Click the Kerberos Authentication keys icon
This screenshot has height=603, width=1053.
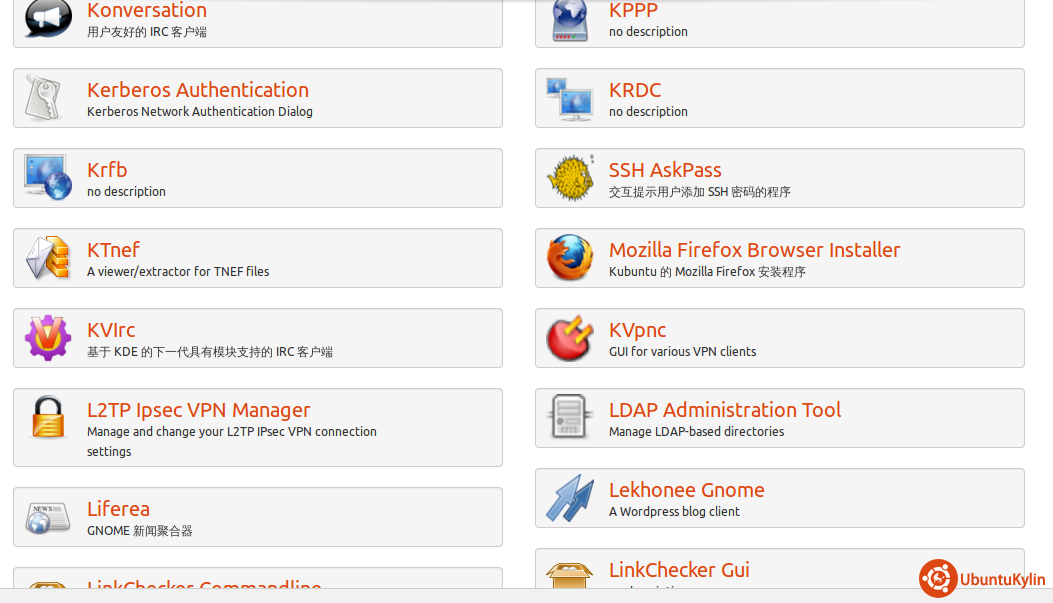coord(48,98)
